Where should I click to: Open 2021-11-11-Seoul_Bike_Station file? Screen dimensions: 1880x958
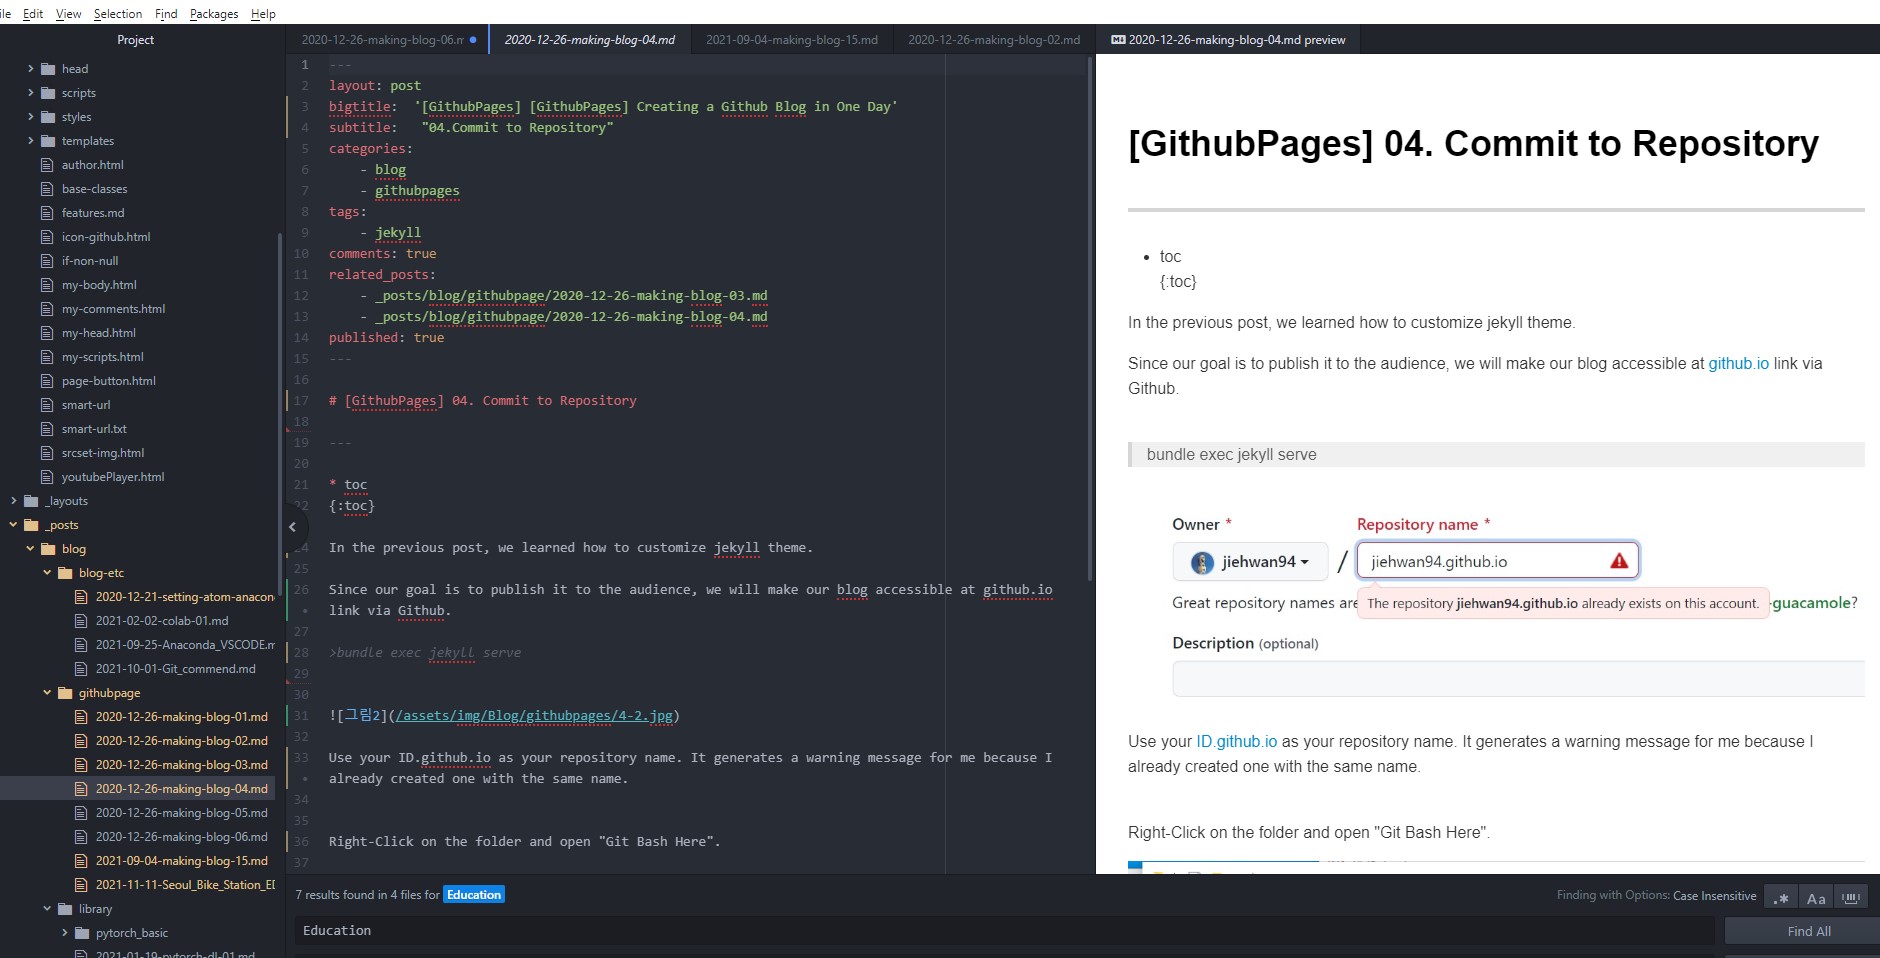[x=185, y=885]
